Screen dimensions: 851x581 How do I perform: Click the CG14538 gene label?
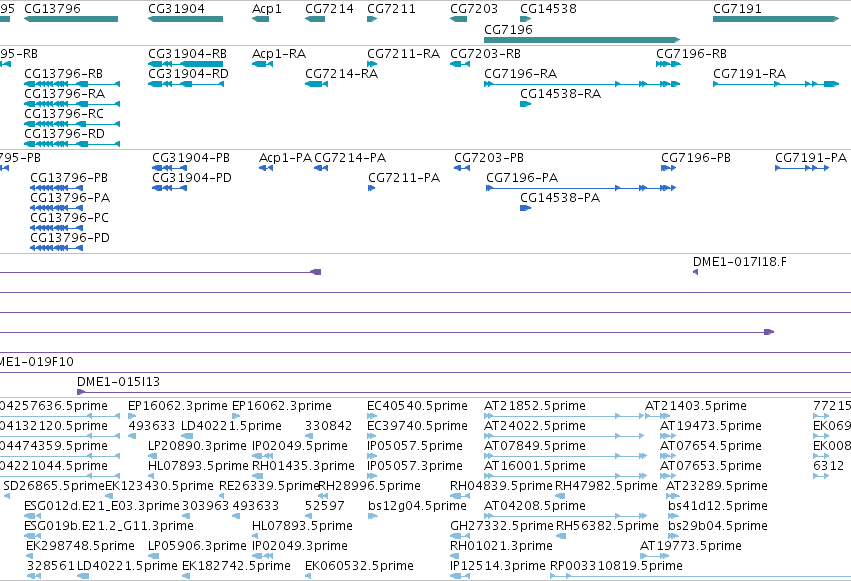coord(548,9)
